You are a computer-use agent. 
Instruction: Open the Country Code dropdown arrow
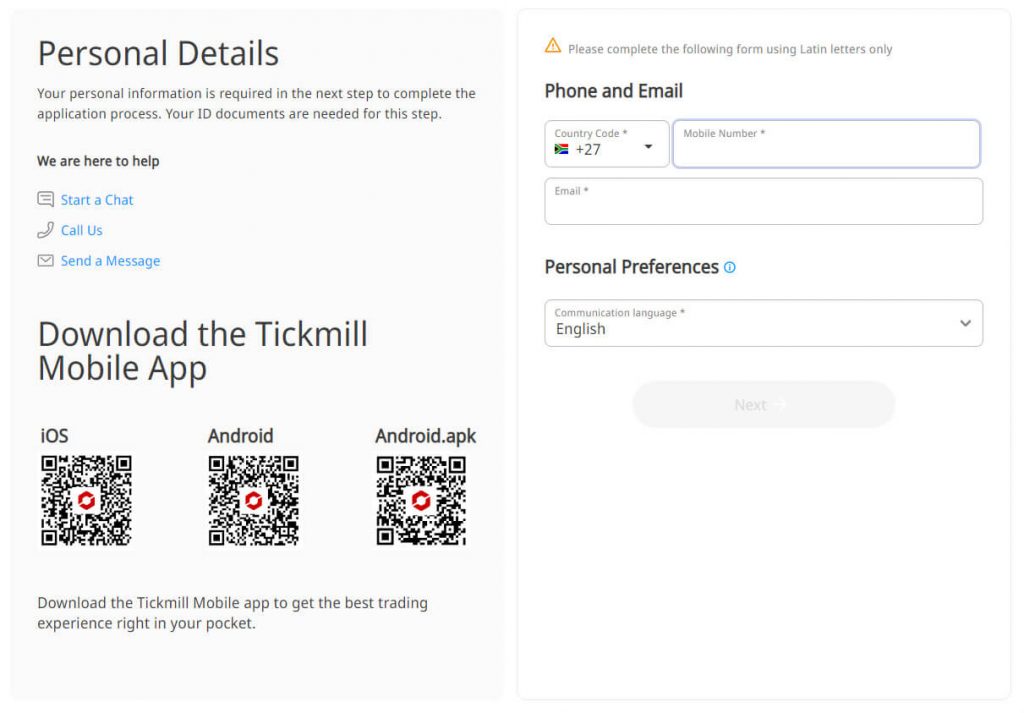pyautogui.click(x=648, y=147)
